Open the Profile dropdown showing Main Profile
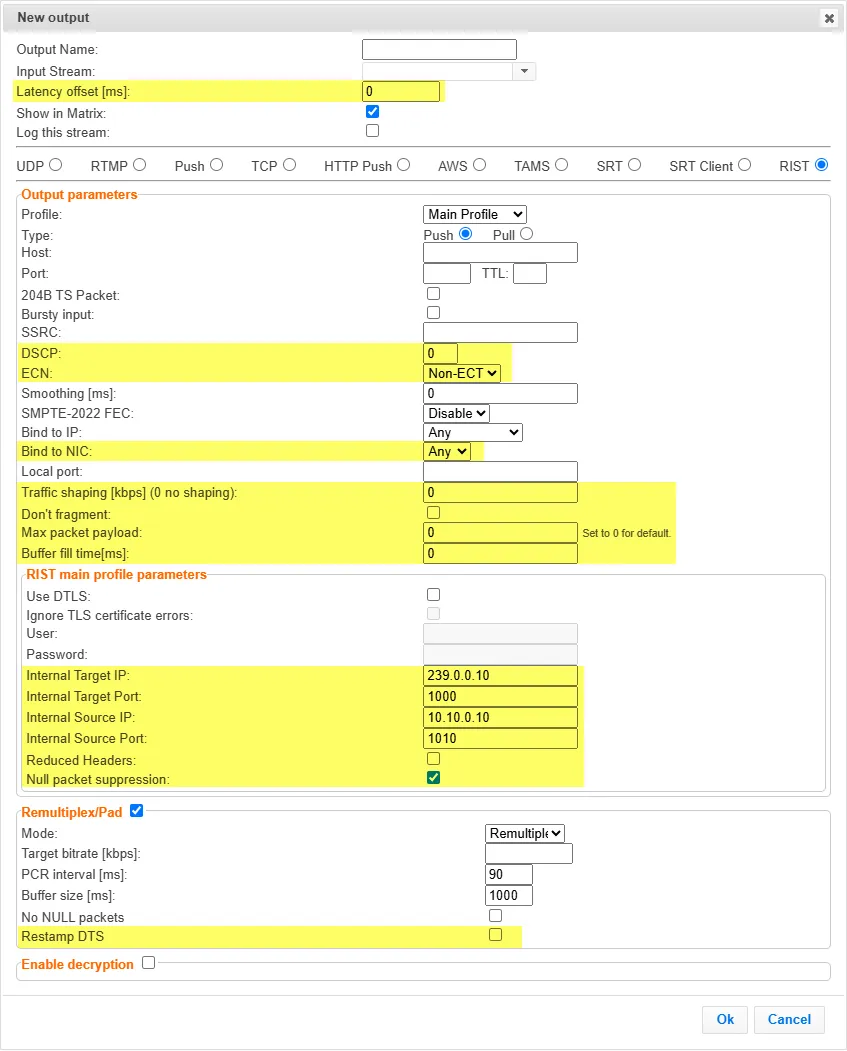The image size is (847, 1051). [475, 214]
